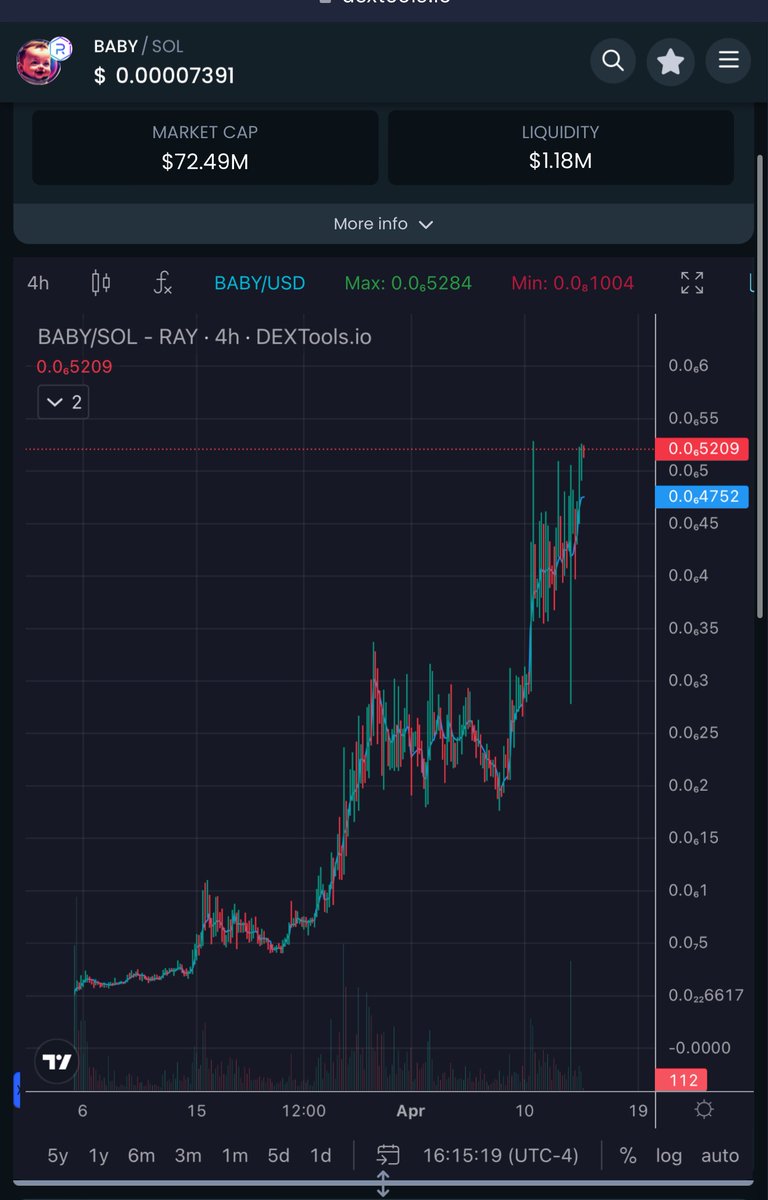Add BABY/SOL to favorites star
The width and height of the screenshot is (768, 1200).
[x=670, y=61]
